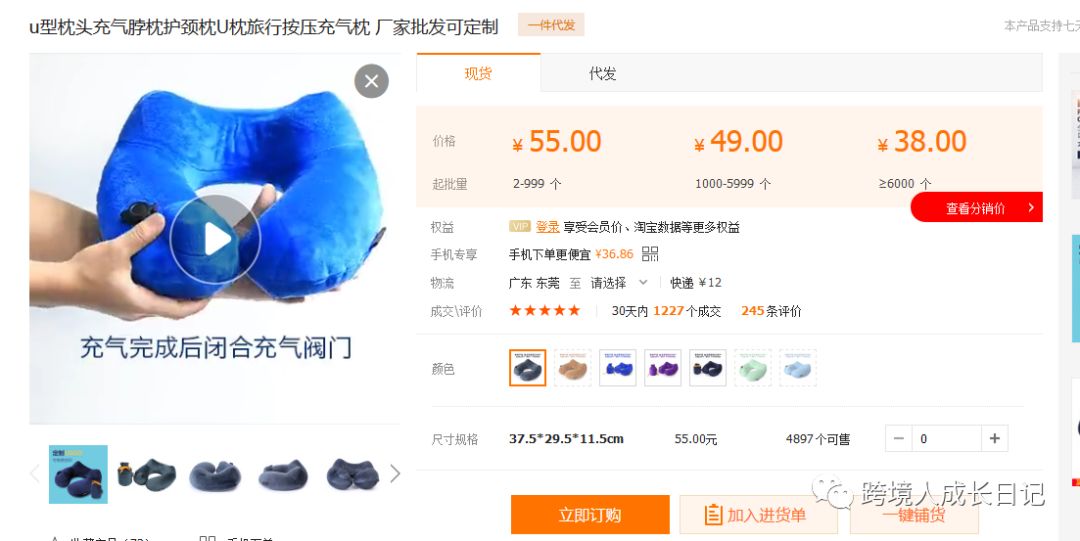Play the product video
Screen dimensions: 1080x541
pyautogui.click(x=215, y=239)
